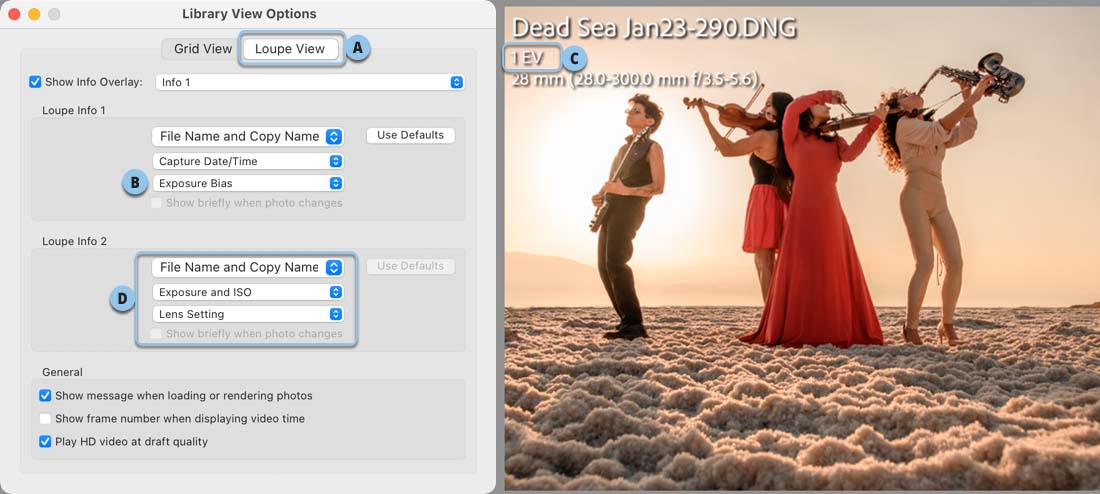This screenshot has height=494, width=1100.
Task: Click the disabled Use Defaults for Loupe Info 2
Action: [410, 266]
